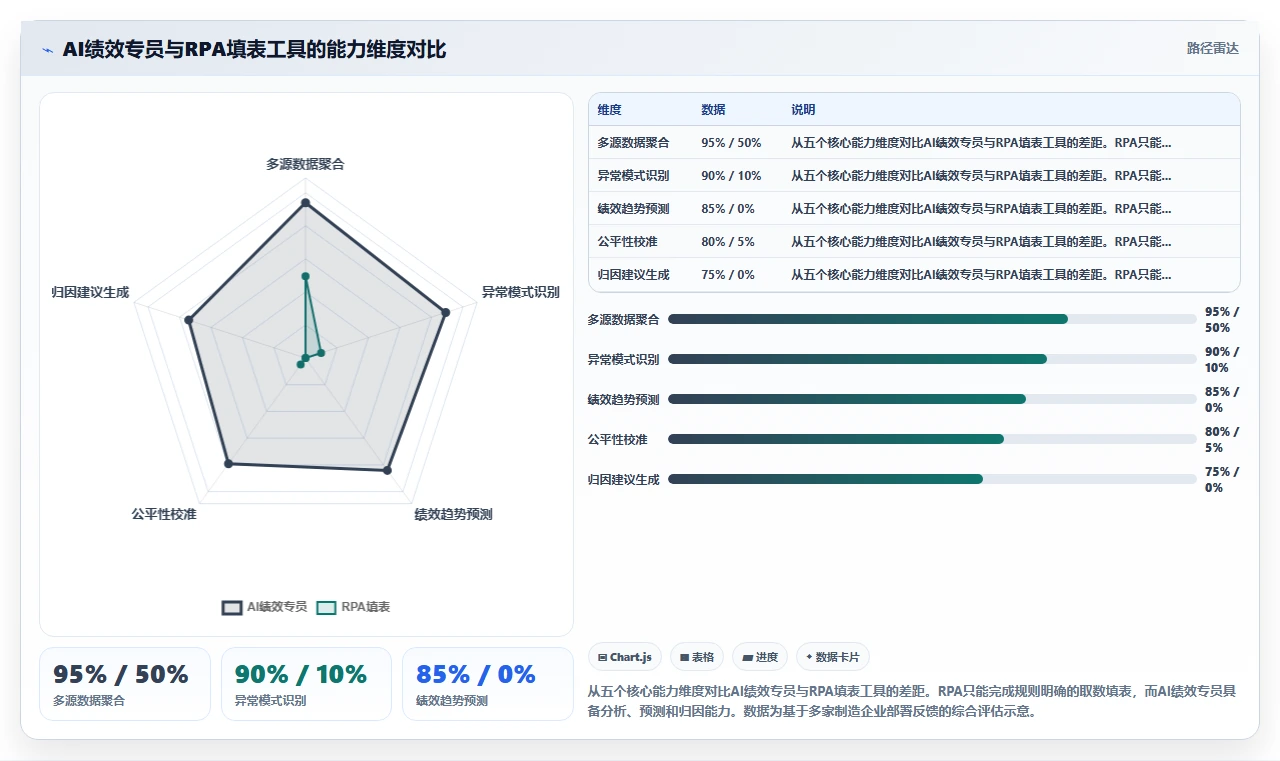Click the 绩效趋势预测 radar axis label
This screenshot has width=1280, height=761.
pos(454,514)
